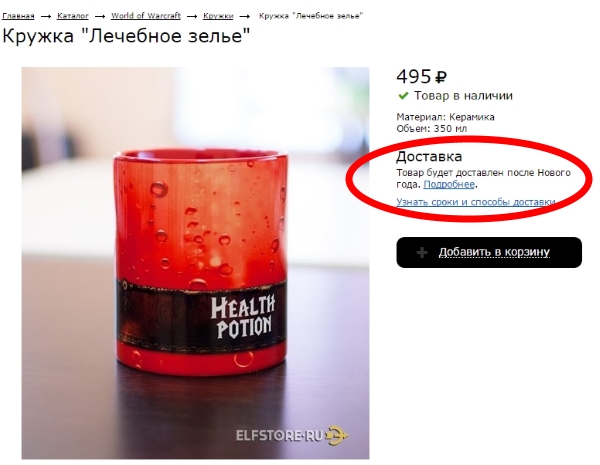Click the product title Кружка Лечебное зелье
This screenshot has width=600, height=465.
(x=126, y=36)
